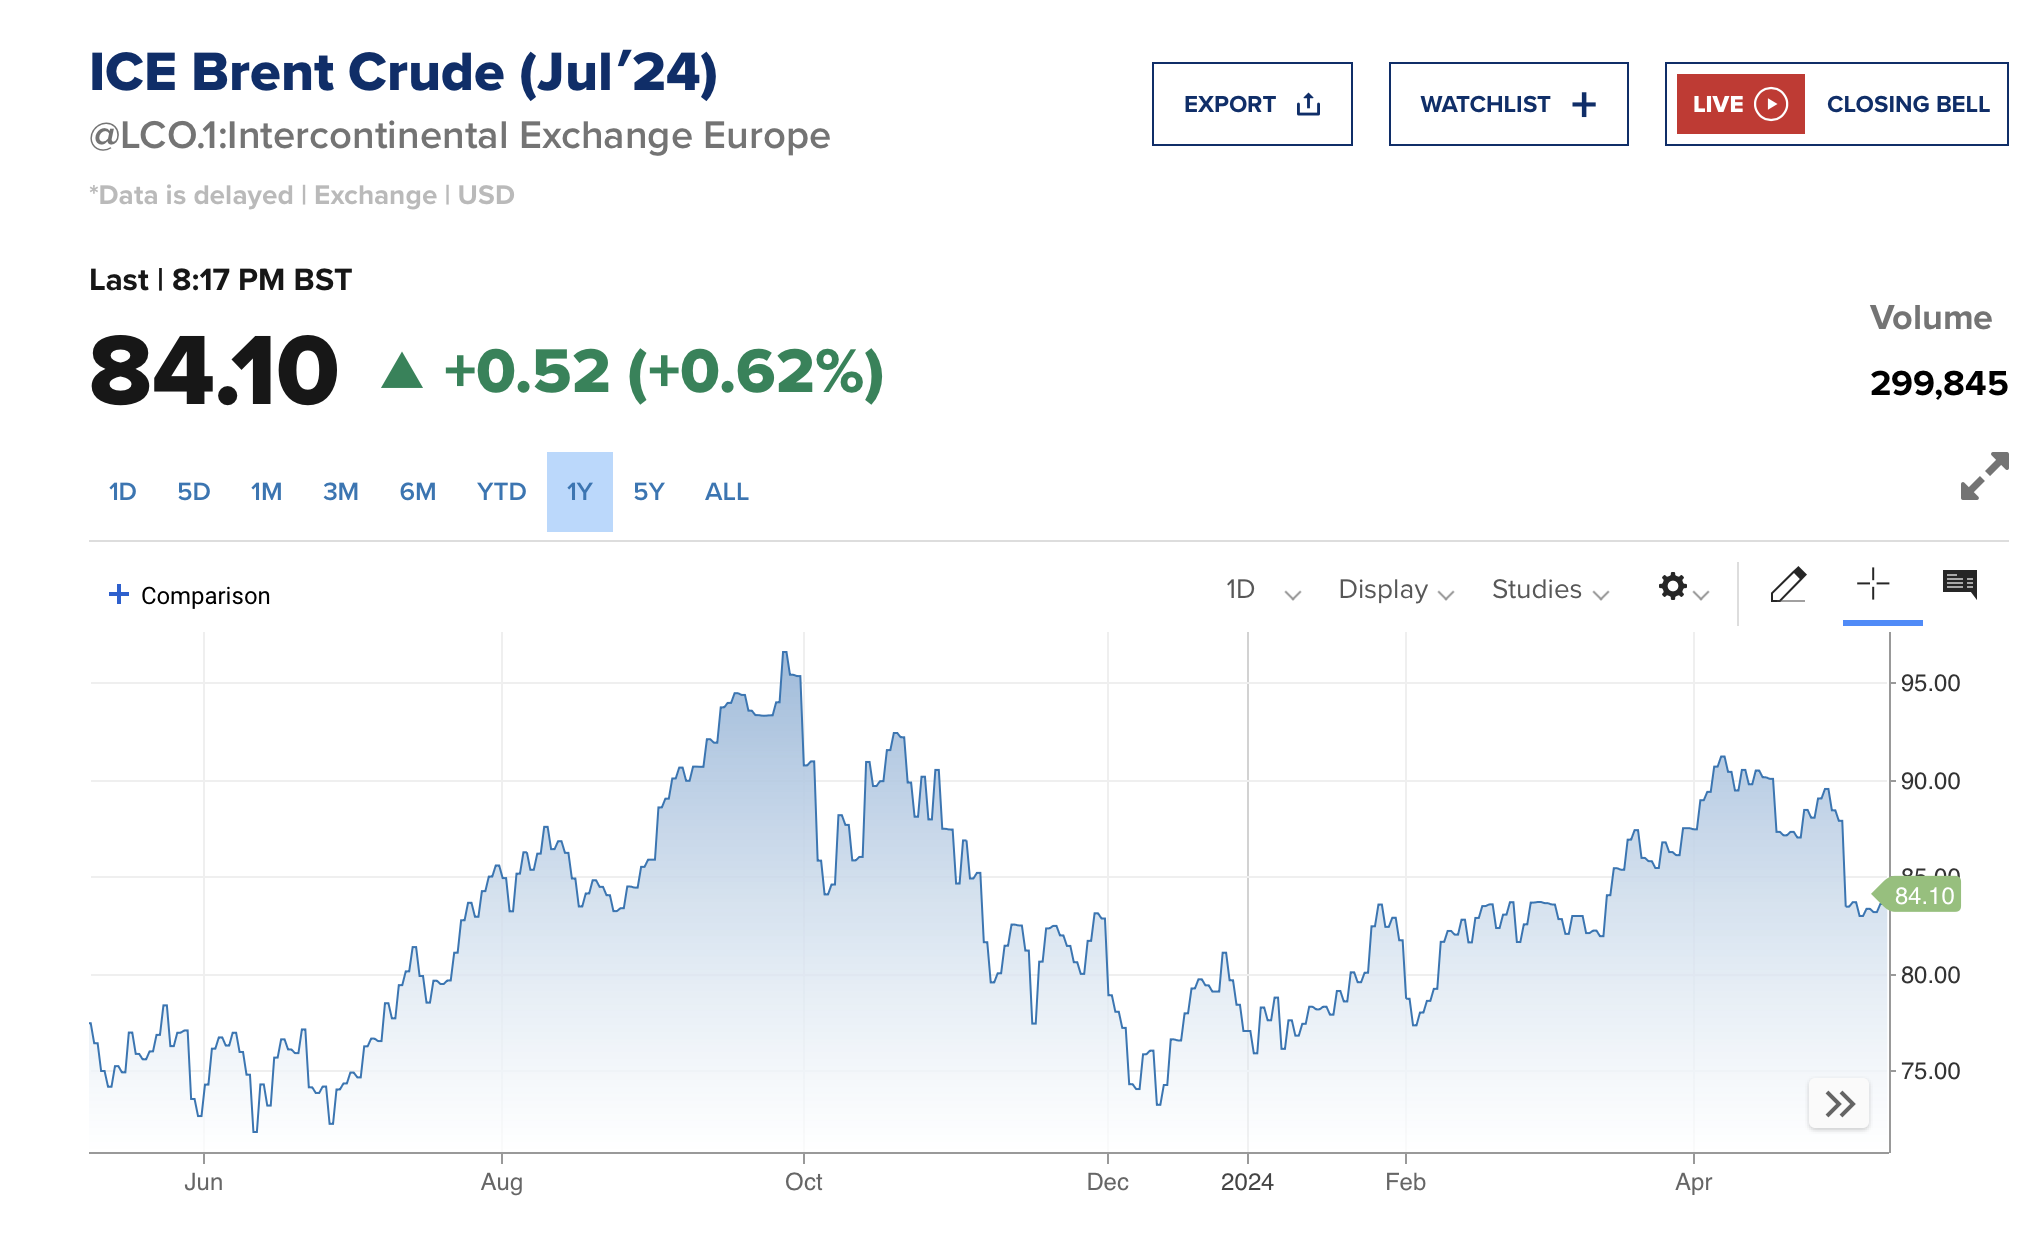Play the live Closing Bell stream
This screenshot has width=2026, height=1254.
coord(1770,104)
